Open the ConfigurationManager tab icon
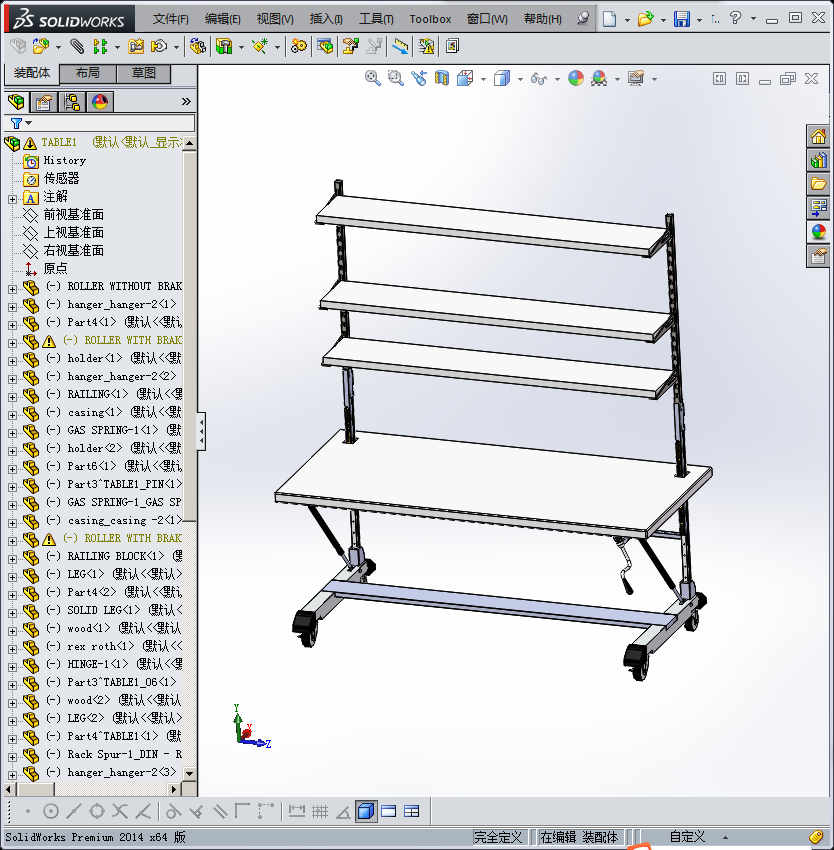This screenshot has height=850, width=834. point(72,101)
